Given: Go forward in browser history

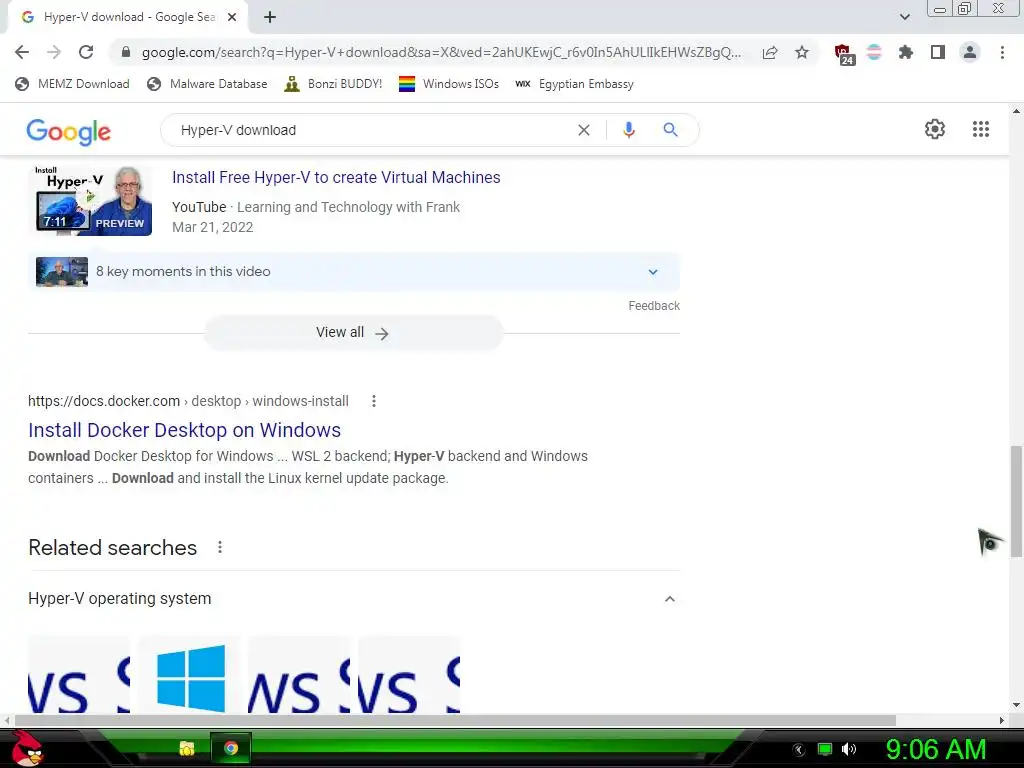Looking at the screenshot, I should [54, 52].
